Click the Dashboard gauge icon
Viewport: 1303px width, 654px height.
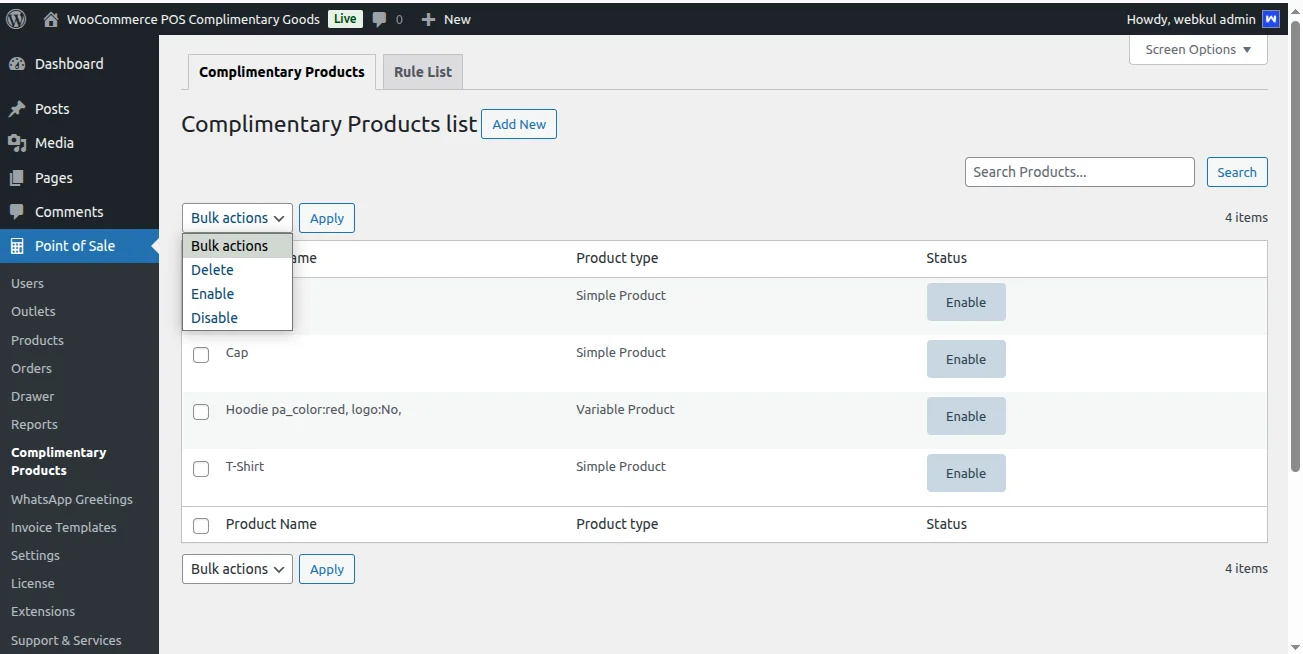click(x=17, y=64)
